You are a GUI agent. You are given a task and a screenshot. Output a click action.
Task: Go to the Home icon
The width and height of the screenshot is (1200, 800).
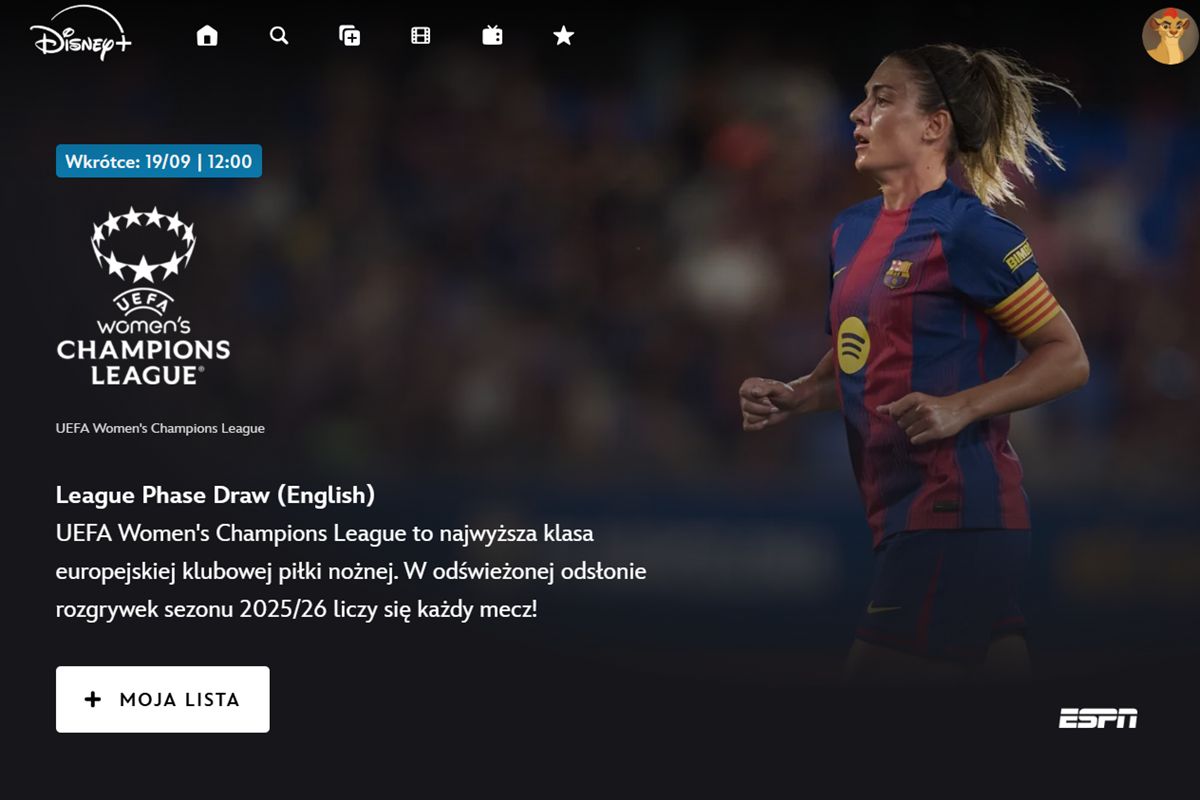(207, 36)
